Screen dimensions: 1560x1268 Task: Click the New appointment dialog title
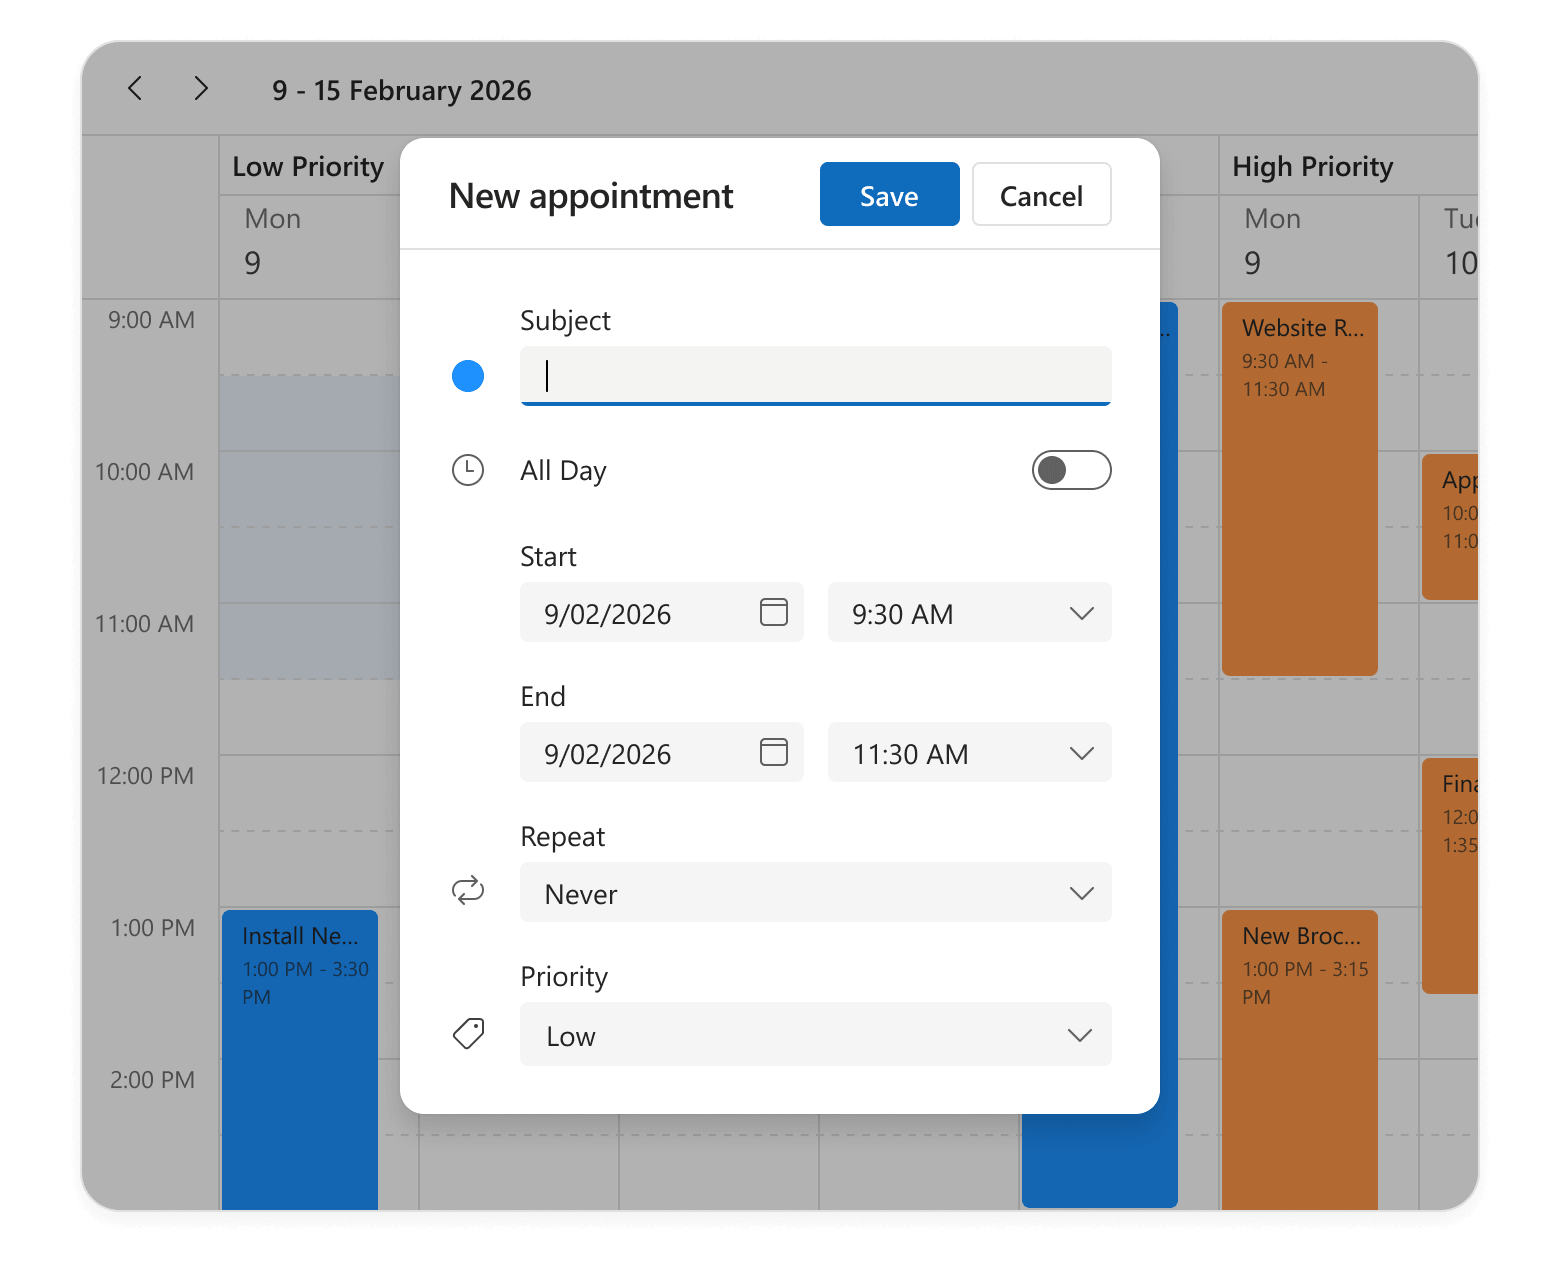[591, 196]
